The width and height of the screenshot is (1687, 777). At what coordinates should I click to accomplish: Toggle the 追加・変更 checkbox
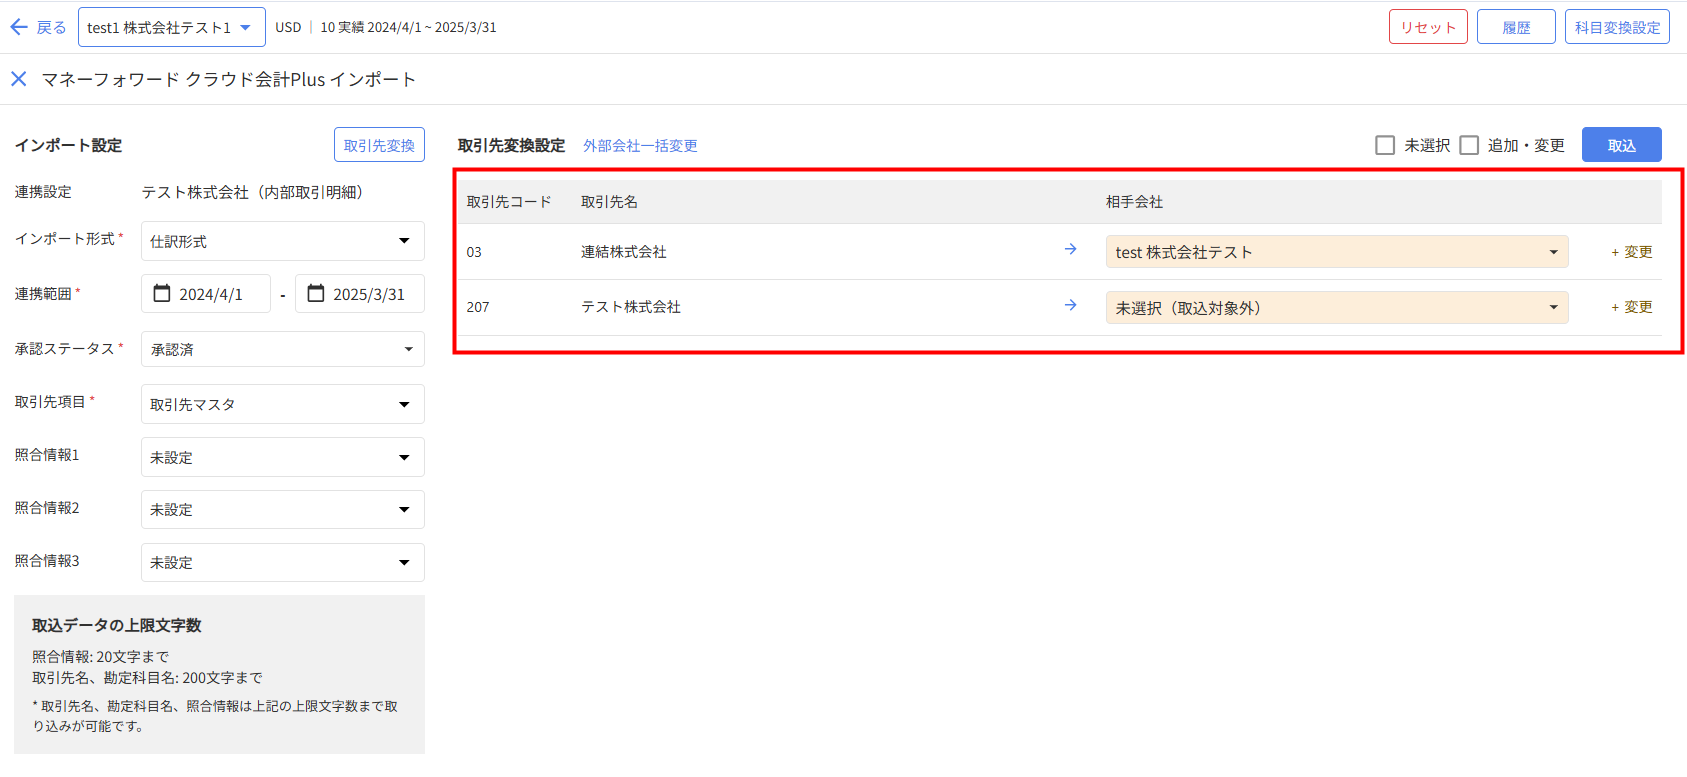click(x=1469, y=145)
